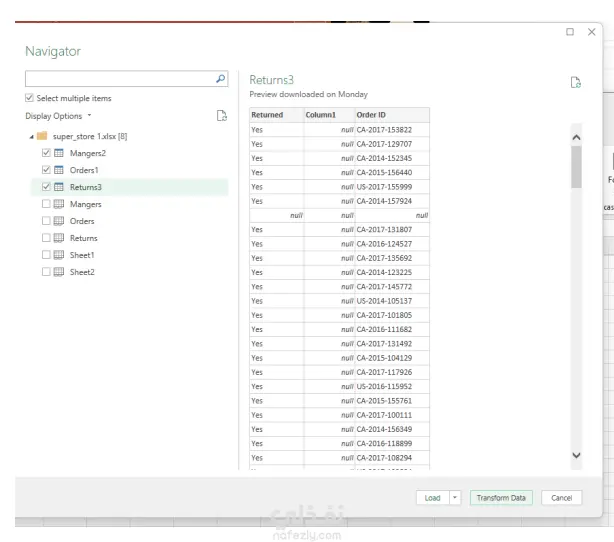
Task: Click the Returns sheet icon
Action: coord(59,238)
